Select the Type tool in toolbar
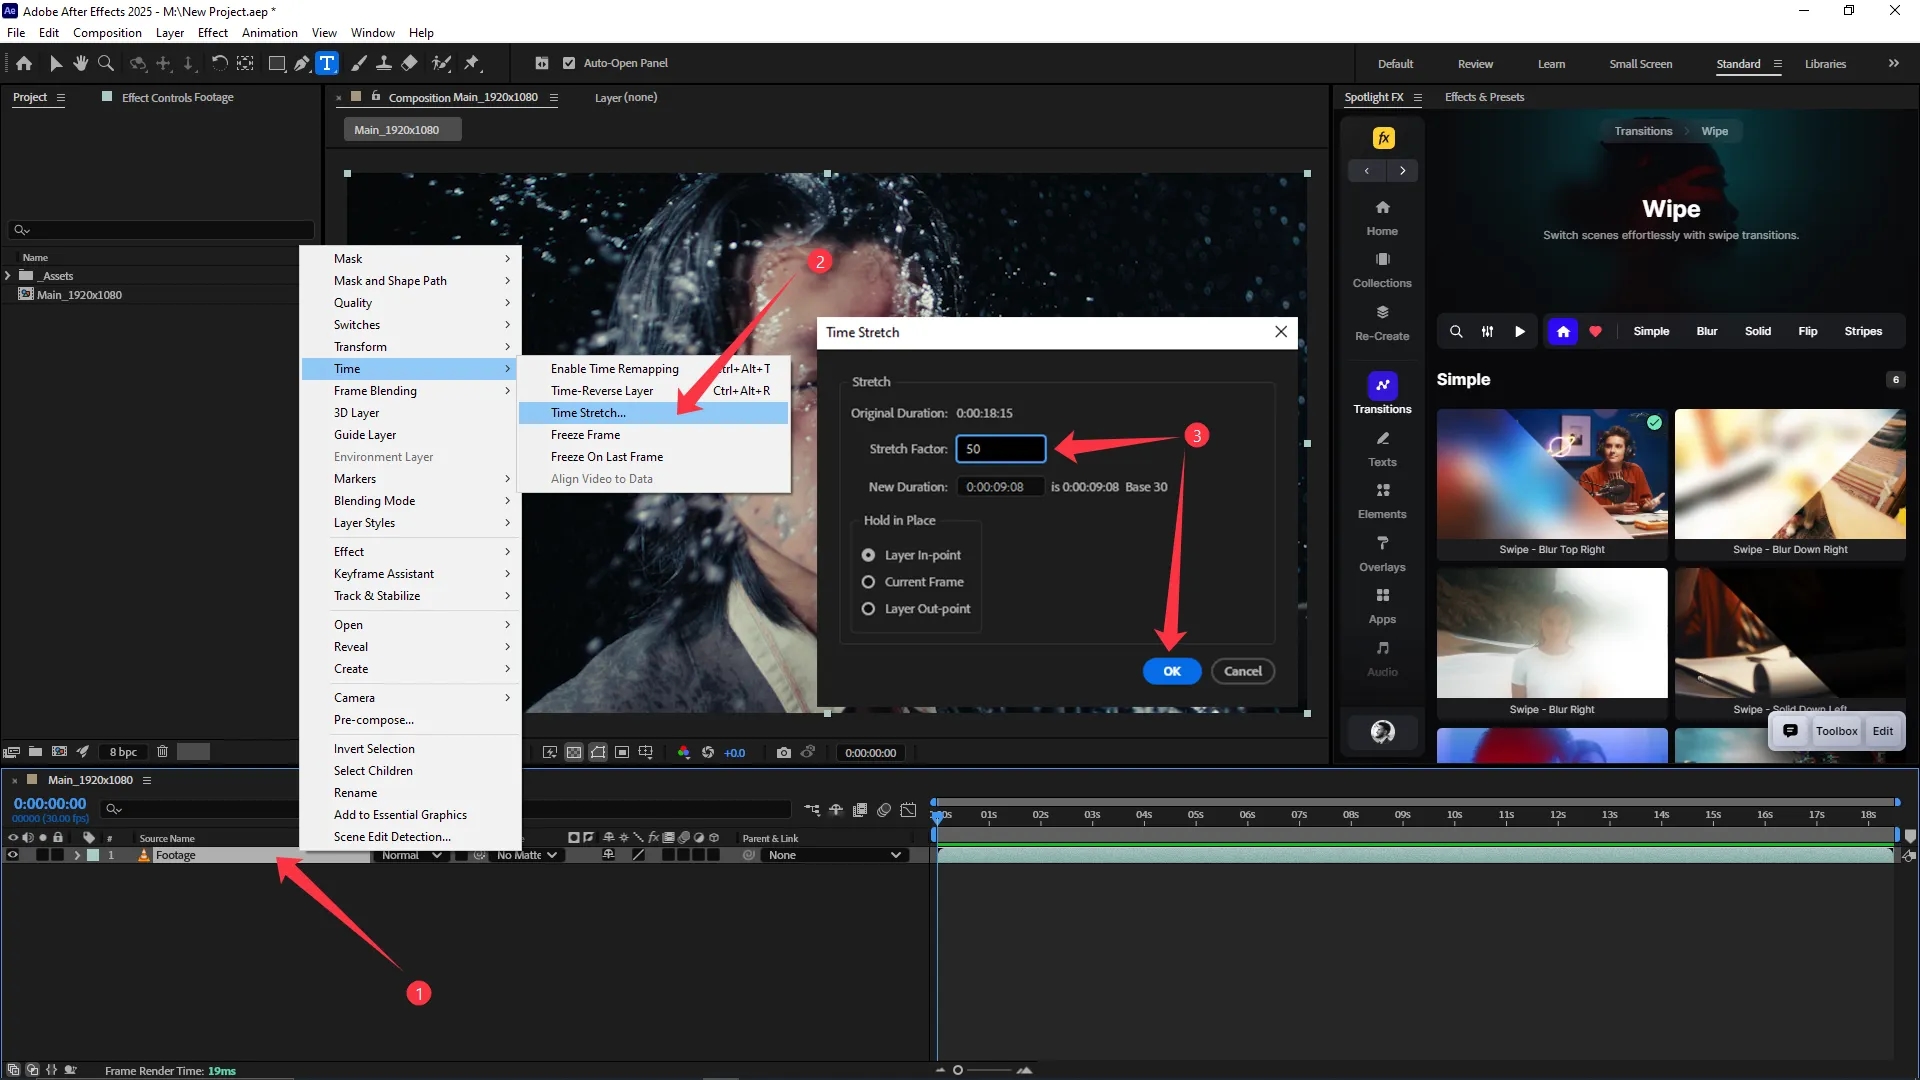Screen dimensions: 1920x1080 pos(327,63)
